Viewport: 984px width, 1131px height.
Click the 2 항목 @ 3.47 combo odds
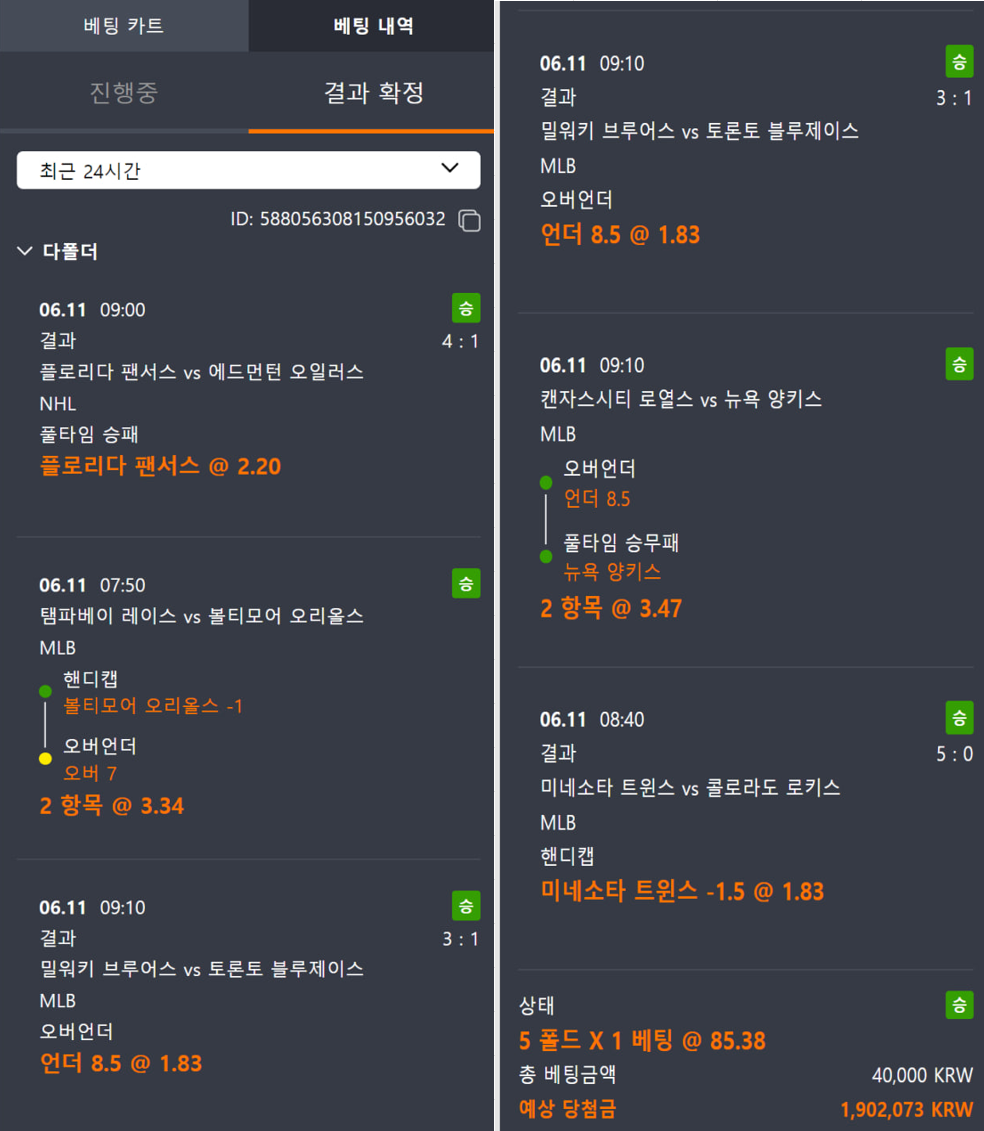pos(611,608)
